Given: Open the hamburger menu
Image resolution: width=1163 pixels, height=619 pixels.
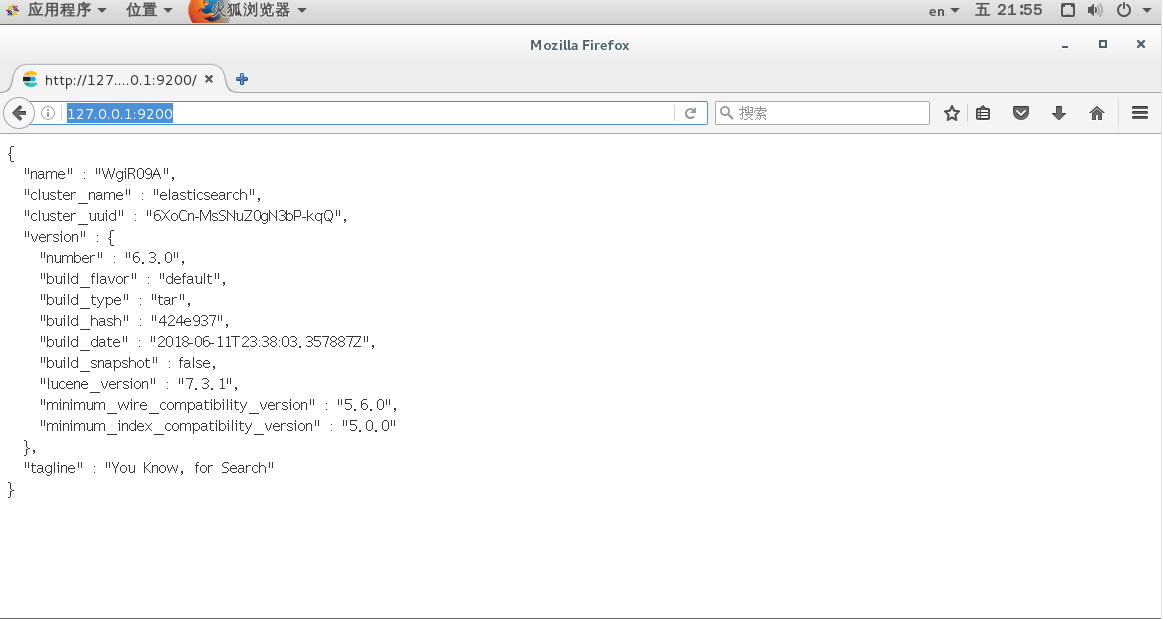Looking at the screenshot, I should pos(1140,113).
